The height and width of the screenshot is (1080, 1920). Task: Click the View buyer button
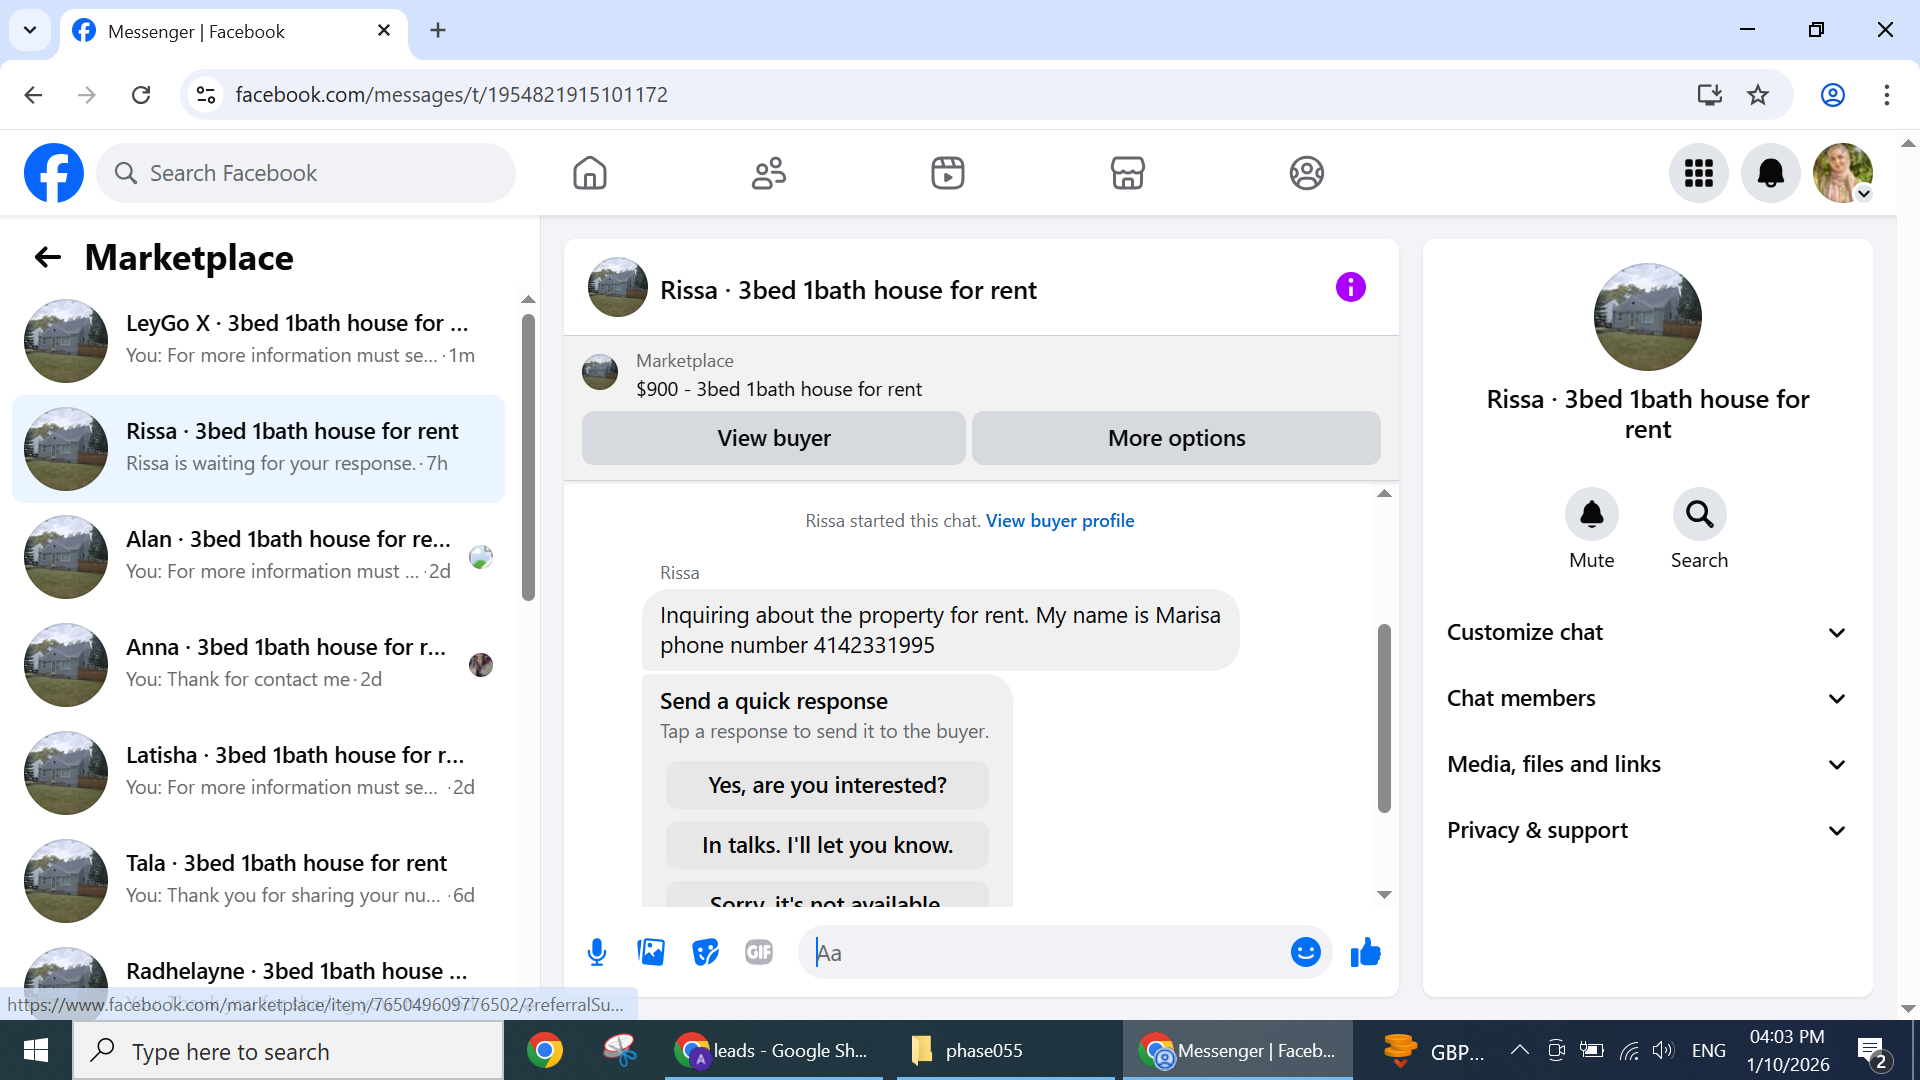coord(773,438)
